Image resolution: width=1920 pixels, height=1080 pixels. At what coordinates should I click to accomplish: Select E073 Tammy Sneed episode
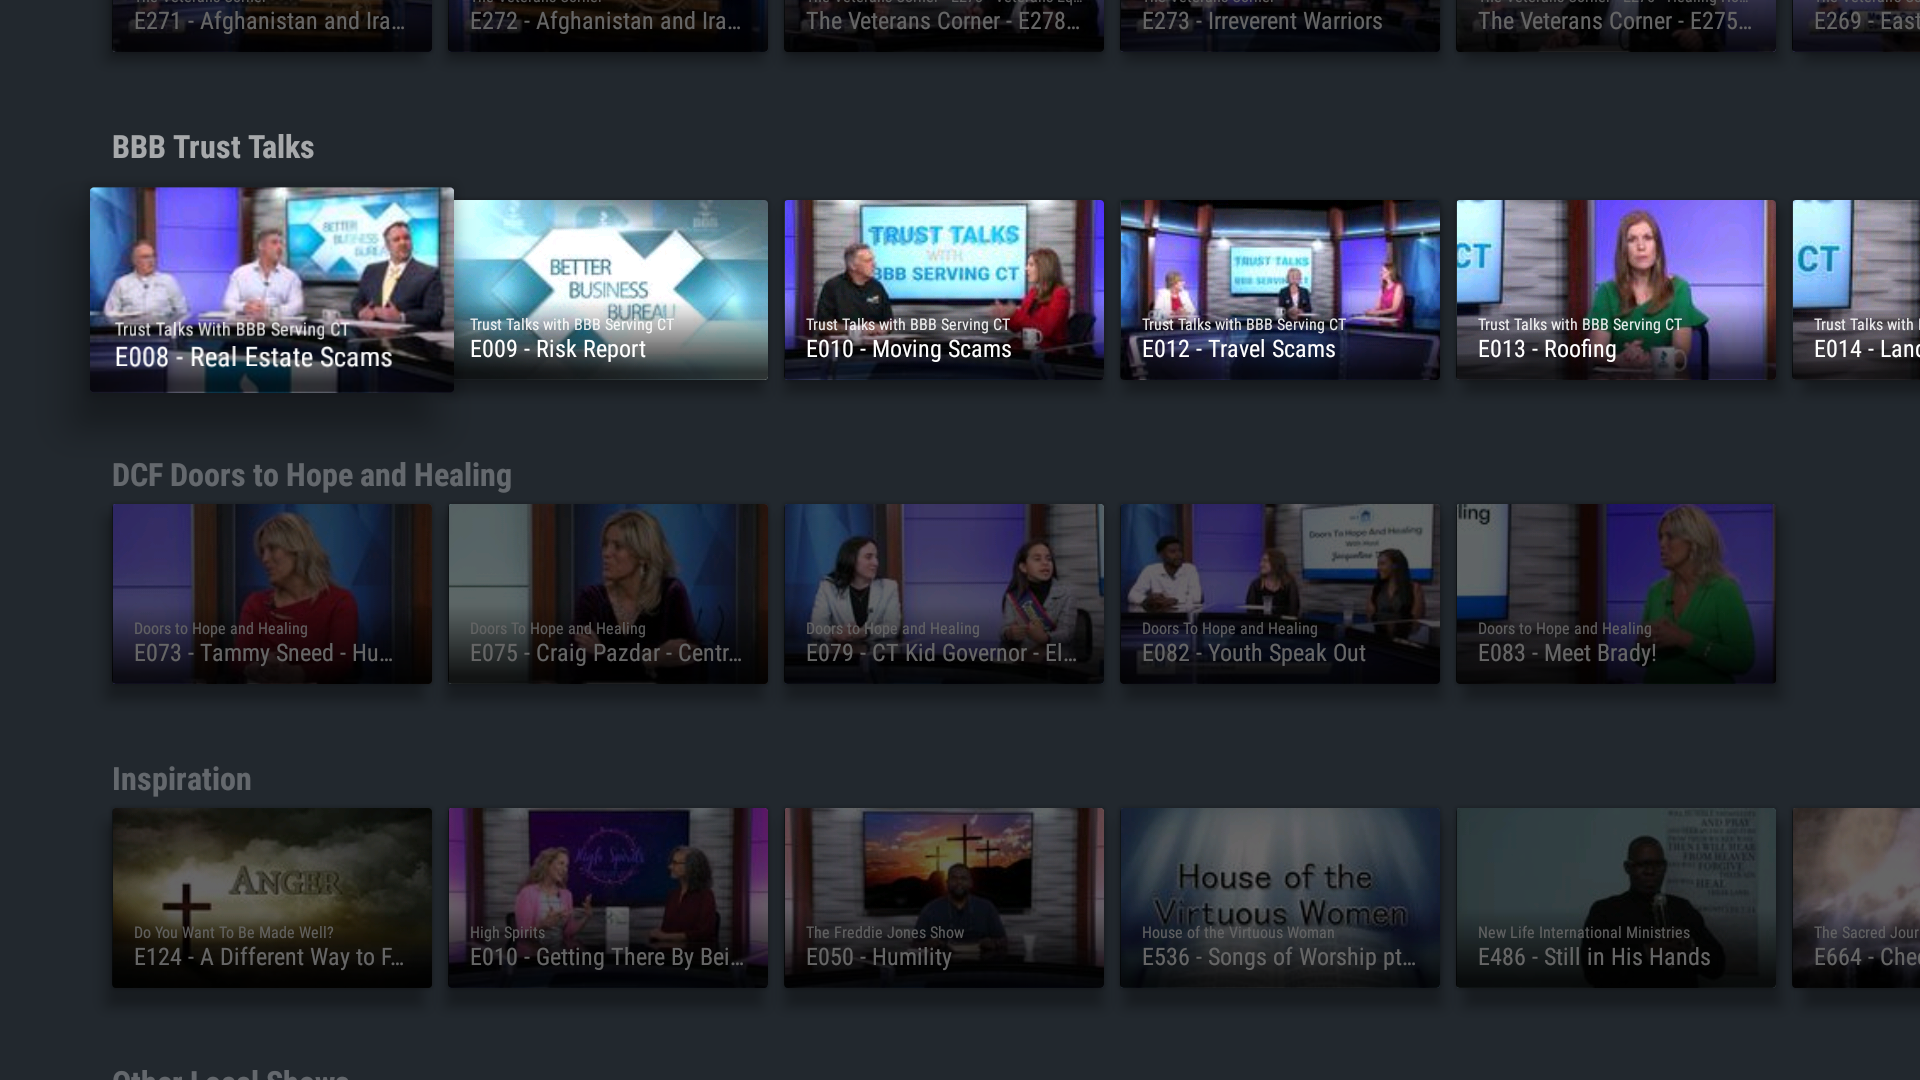point(271,593)
